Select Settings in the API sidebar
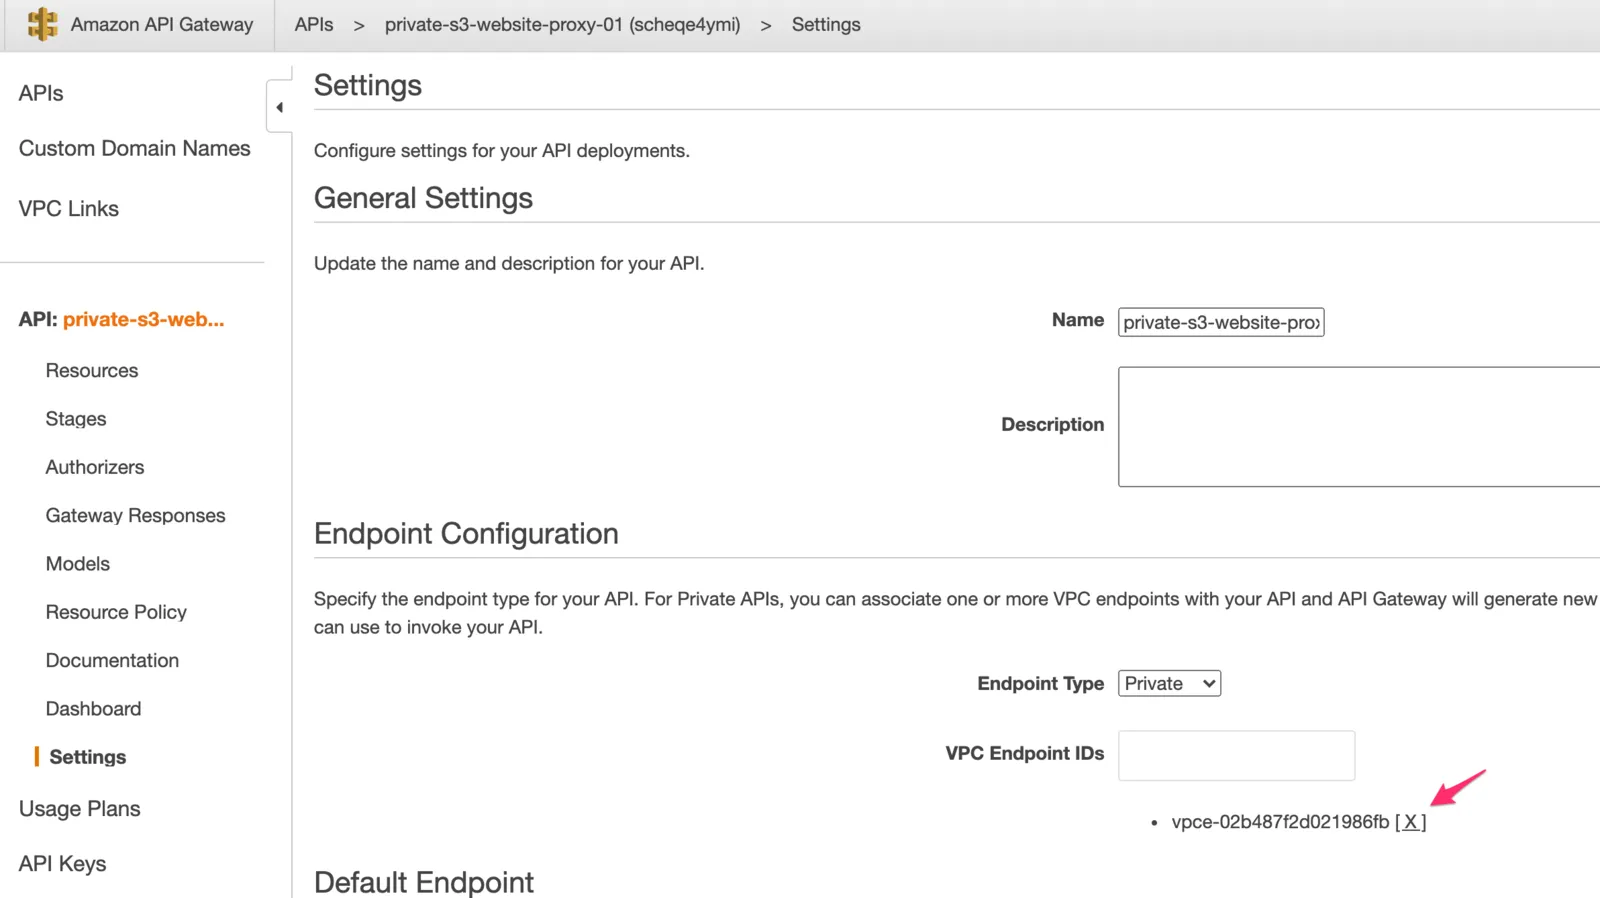 [x=88, y=757]
